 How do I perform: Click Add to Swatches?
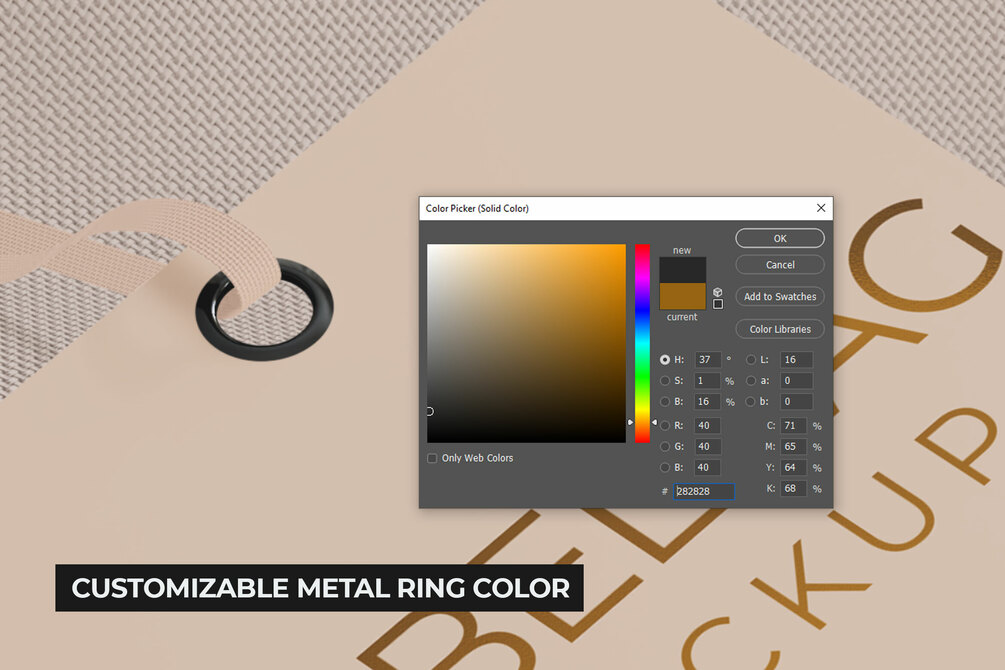(780, 297)
